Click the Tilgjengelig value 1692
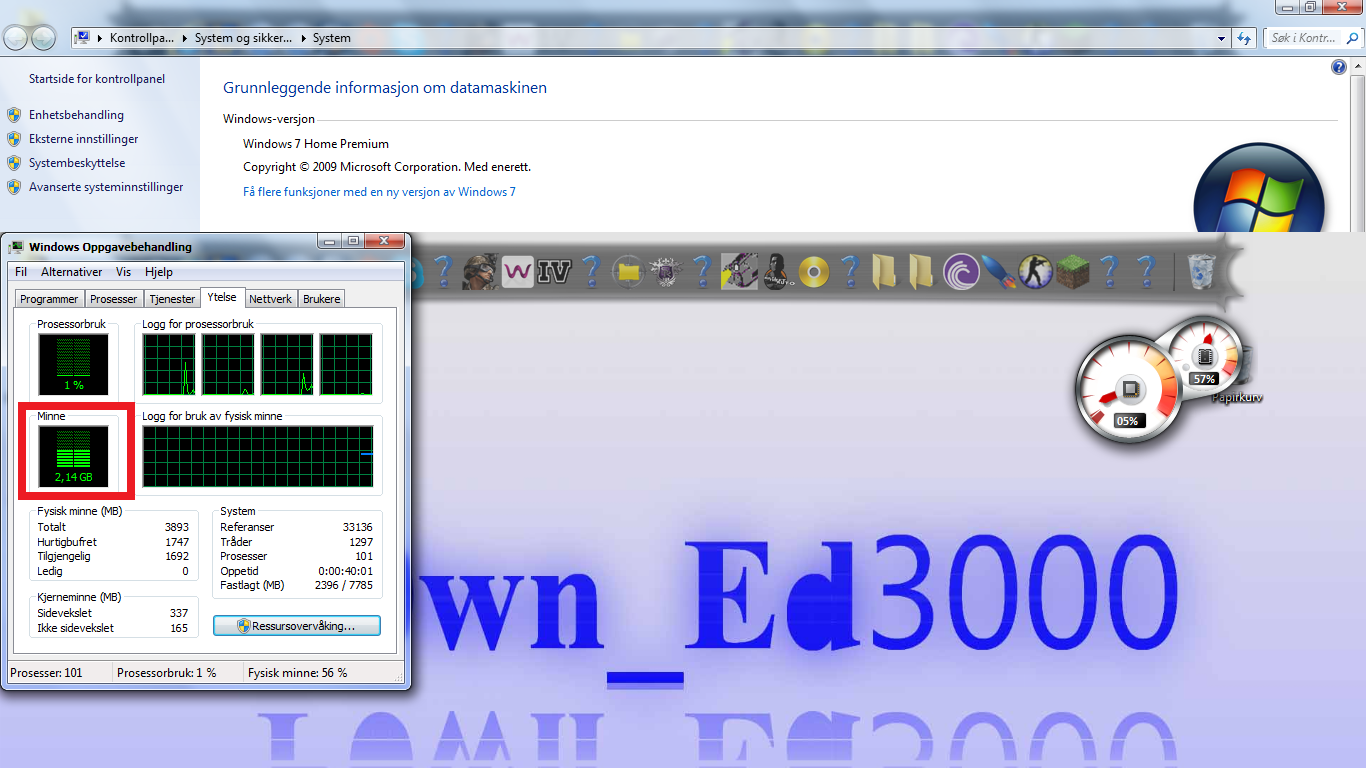The image size is (1366, 768). point(177,556)
